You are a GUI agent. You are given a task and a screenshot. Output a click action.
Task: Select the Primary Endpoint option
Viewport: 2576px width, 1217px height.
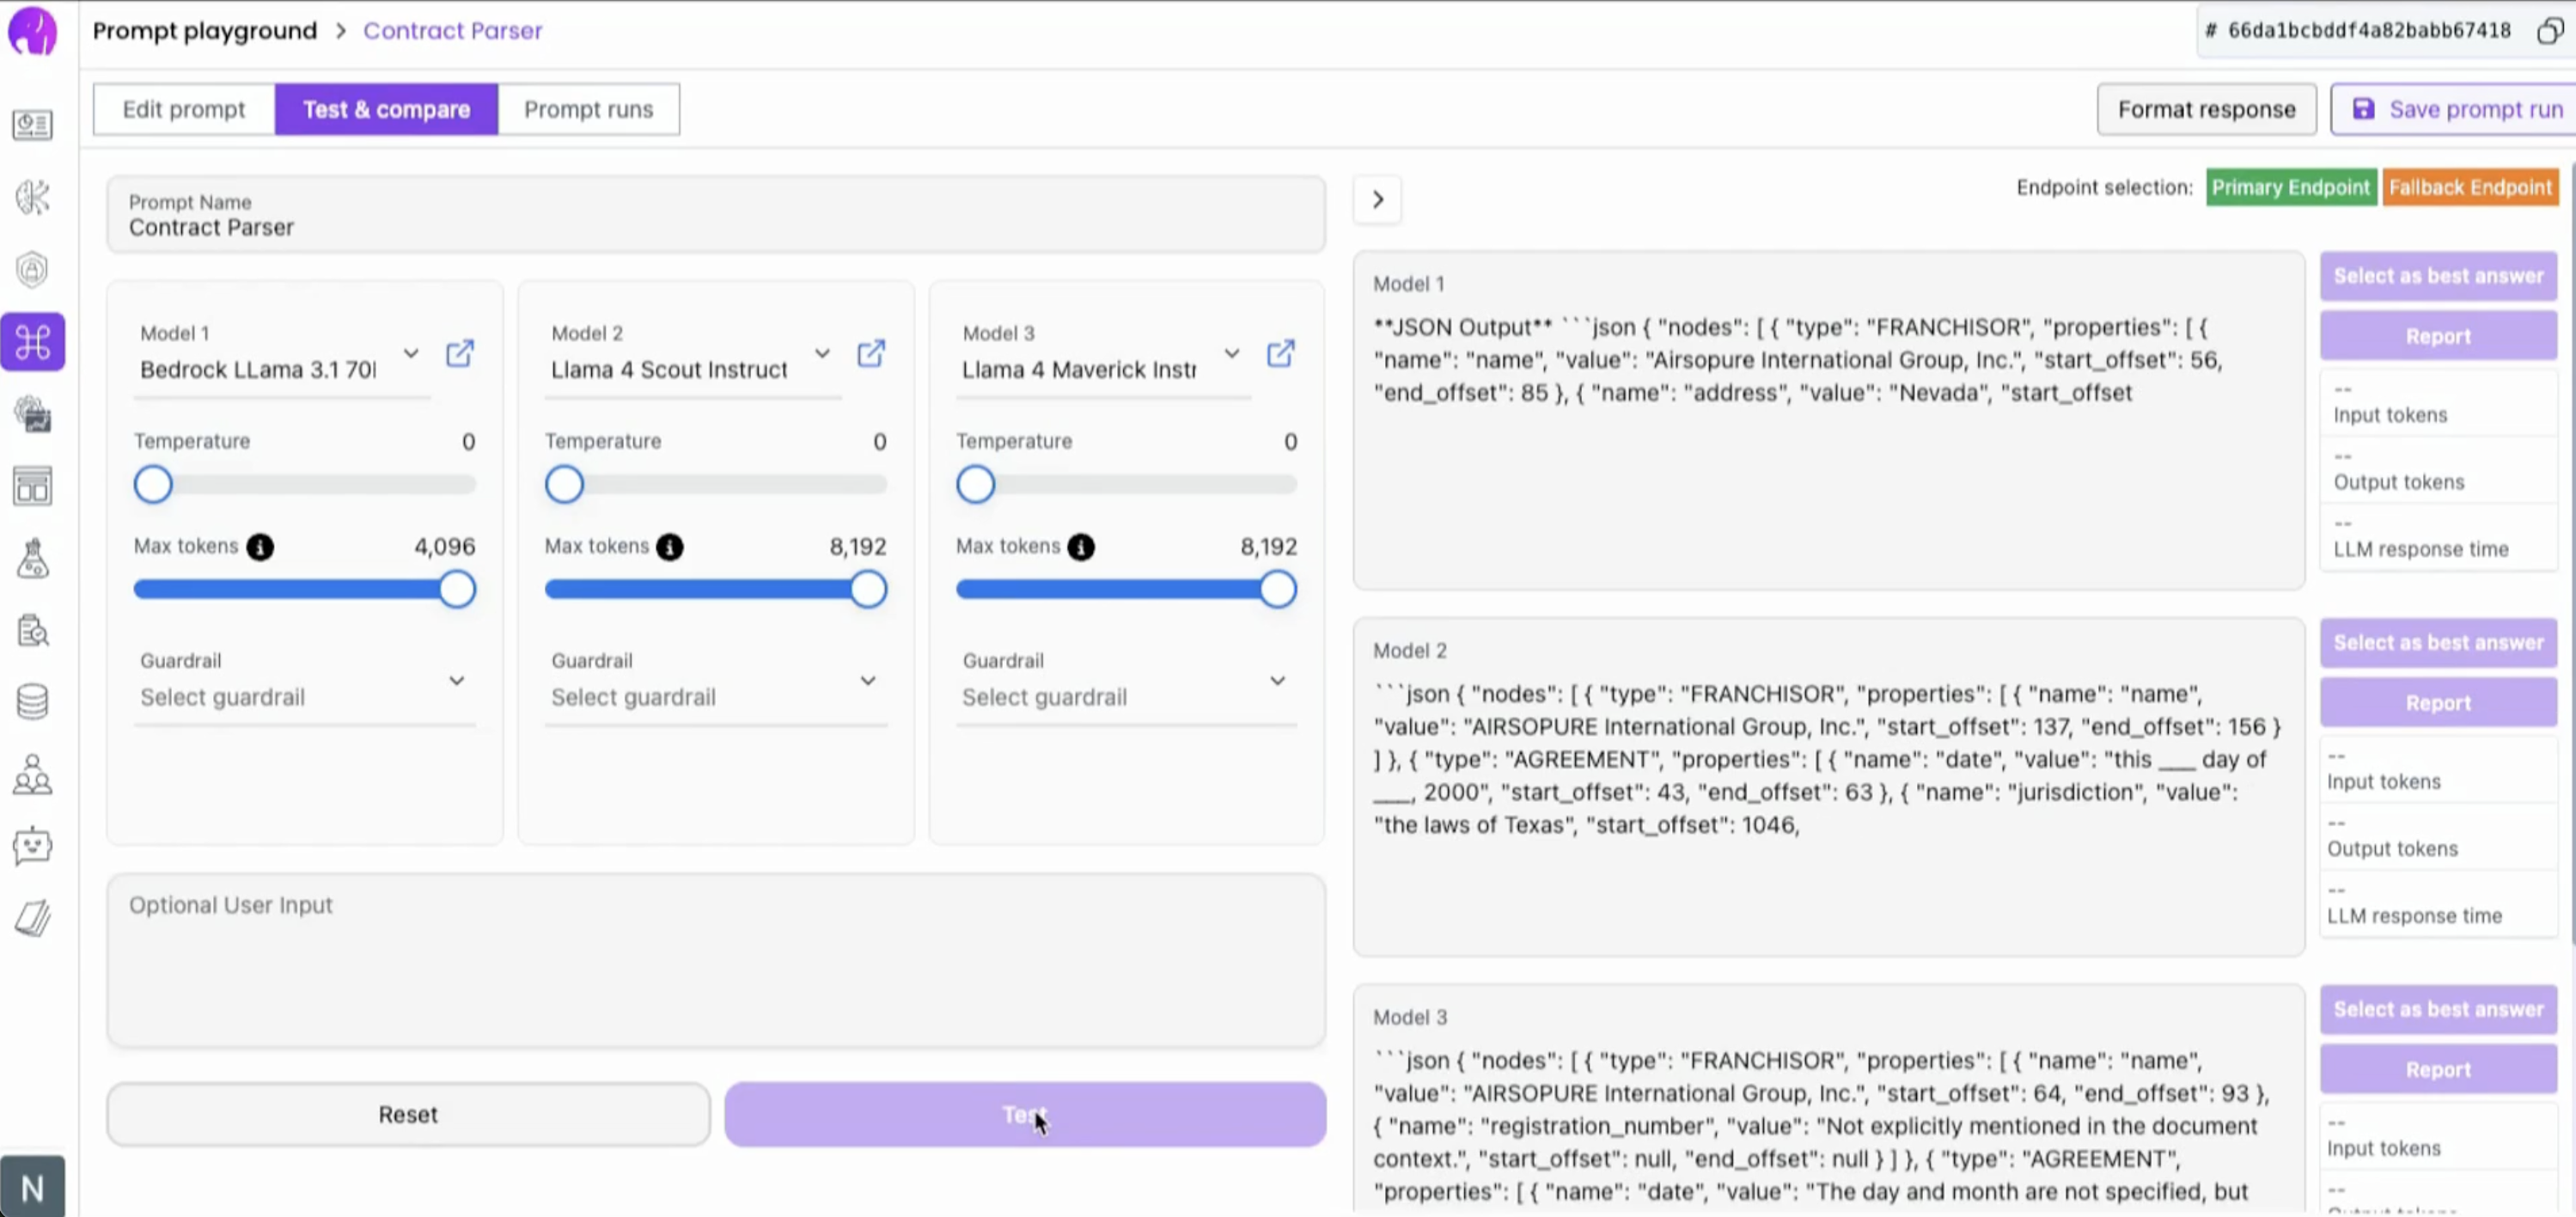tap(2290, 188)
